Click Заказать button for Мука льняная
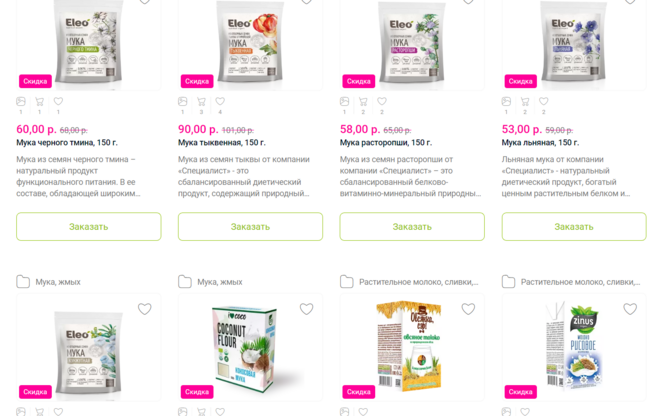This screenshot has height=416, width=650. 574,227
